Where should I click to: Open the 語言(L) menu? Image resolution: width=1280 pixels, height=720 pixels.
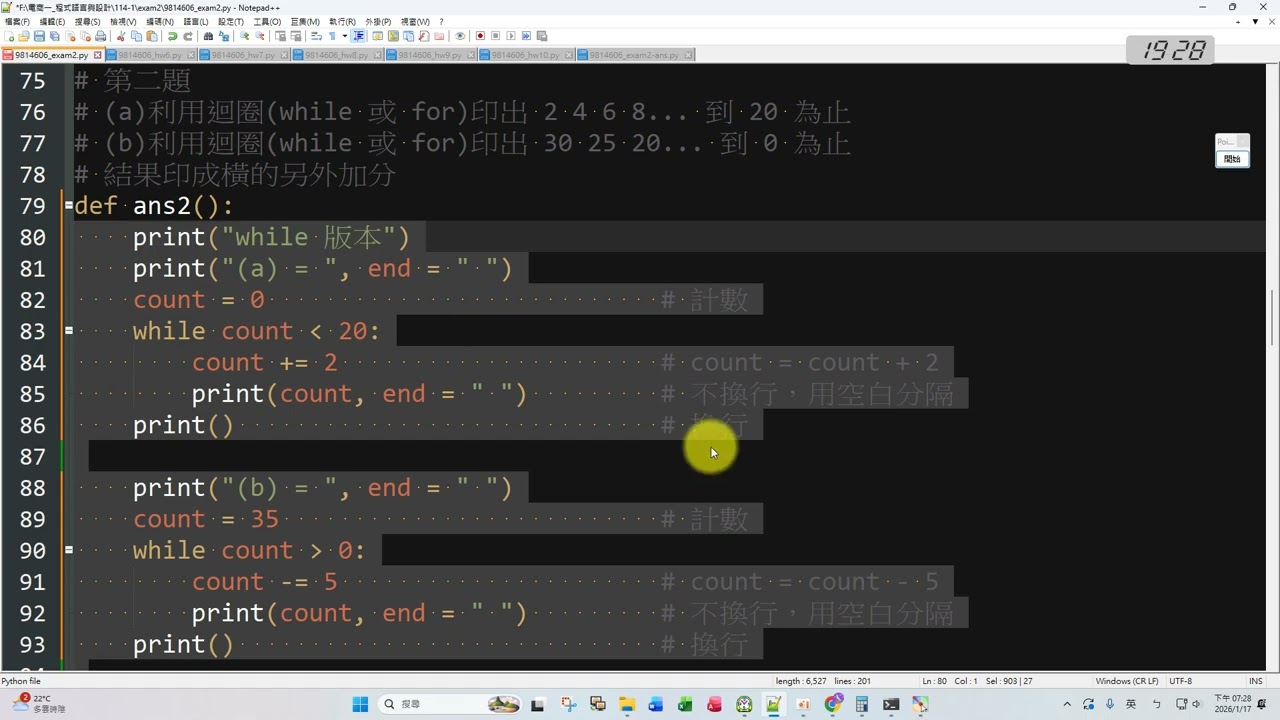point(197,21)
